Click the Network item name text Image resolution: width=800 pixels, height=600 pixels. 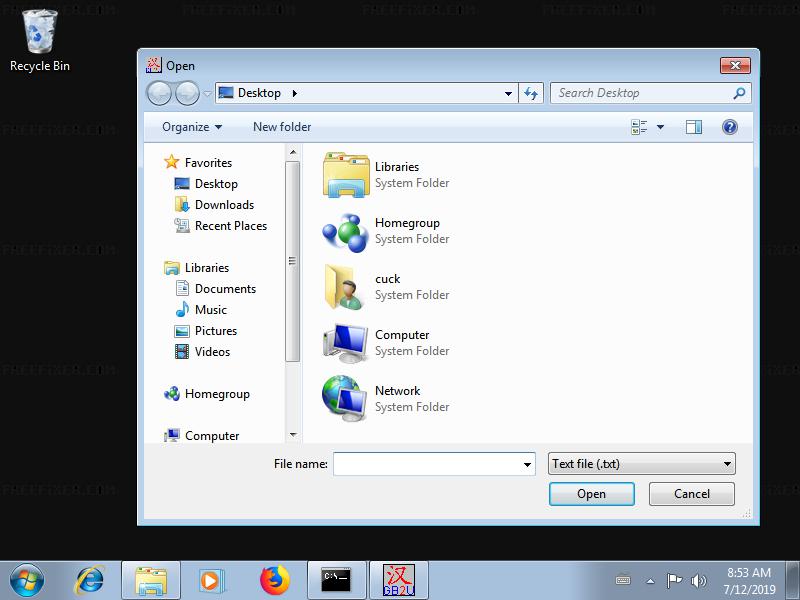tap(397, 391)
